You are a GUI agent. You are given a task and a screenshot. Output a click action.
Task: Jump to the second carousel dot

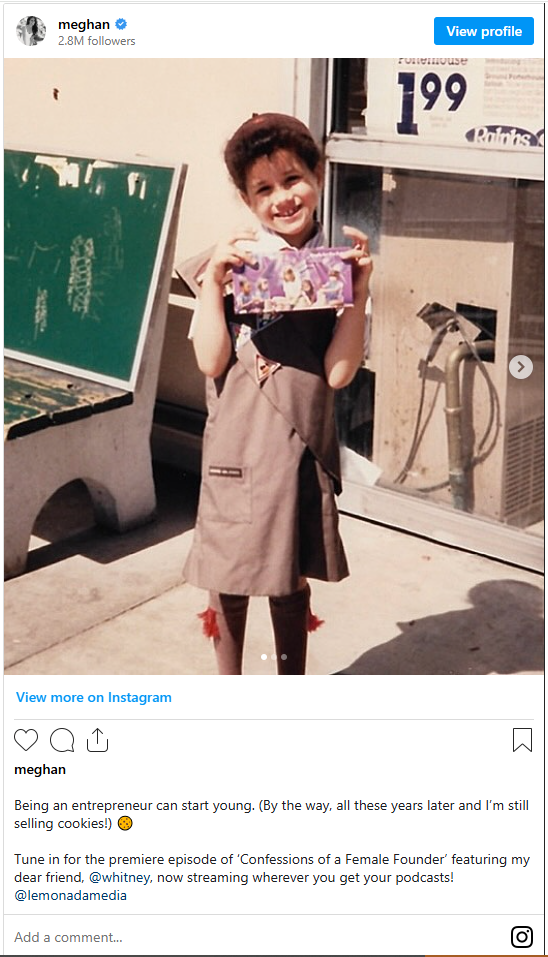click(274, 657)
